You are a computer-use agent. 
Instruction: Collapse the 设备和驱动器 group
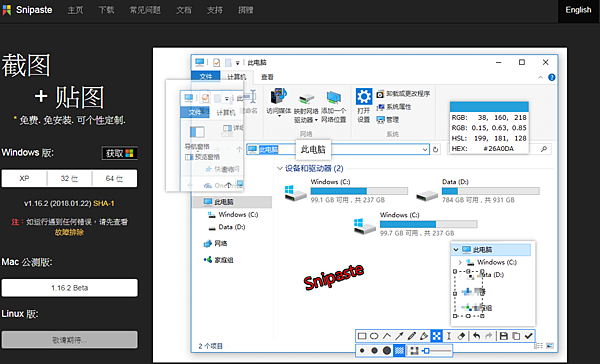(280, 168)
